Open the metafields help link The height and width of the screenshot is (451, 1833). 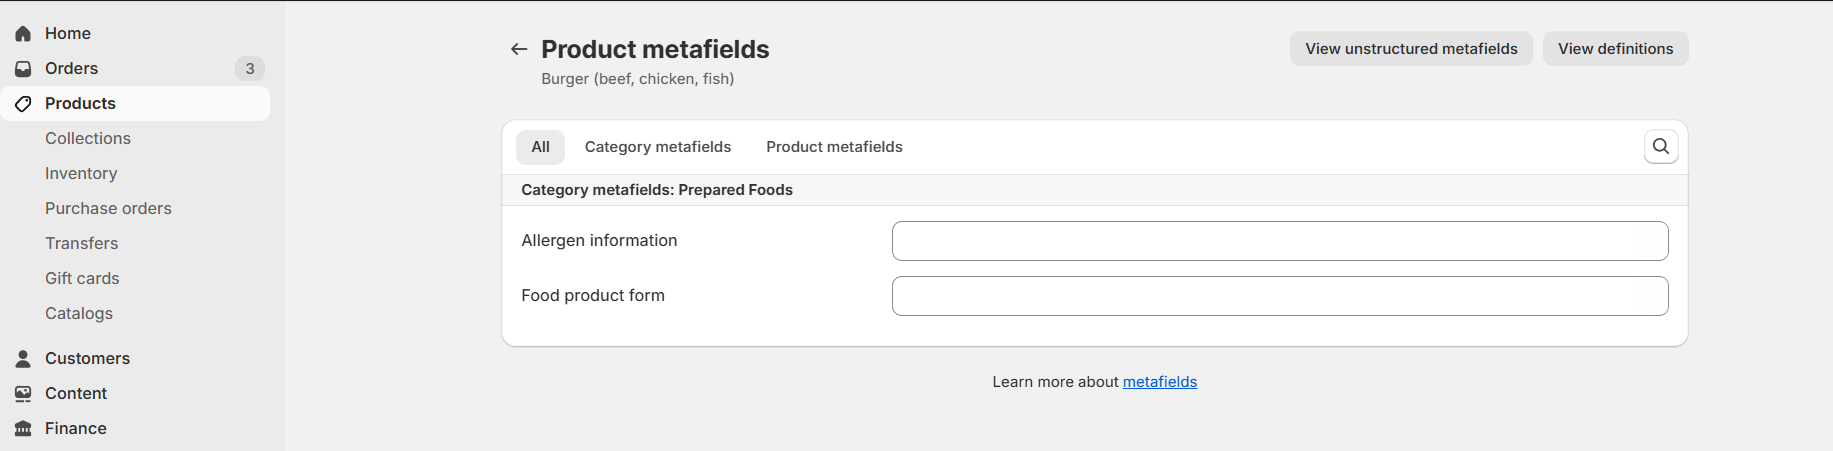pyautogui.click(x=1160, y=382)
